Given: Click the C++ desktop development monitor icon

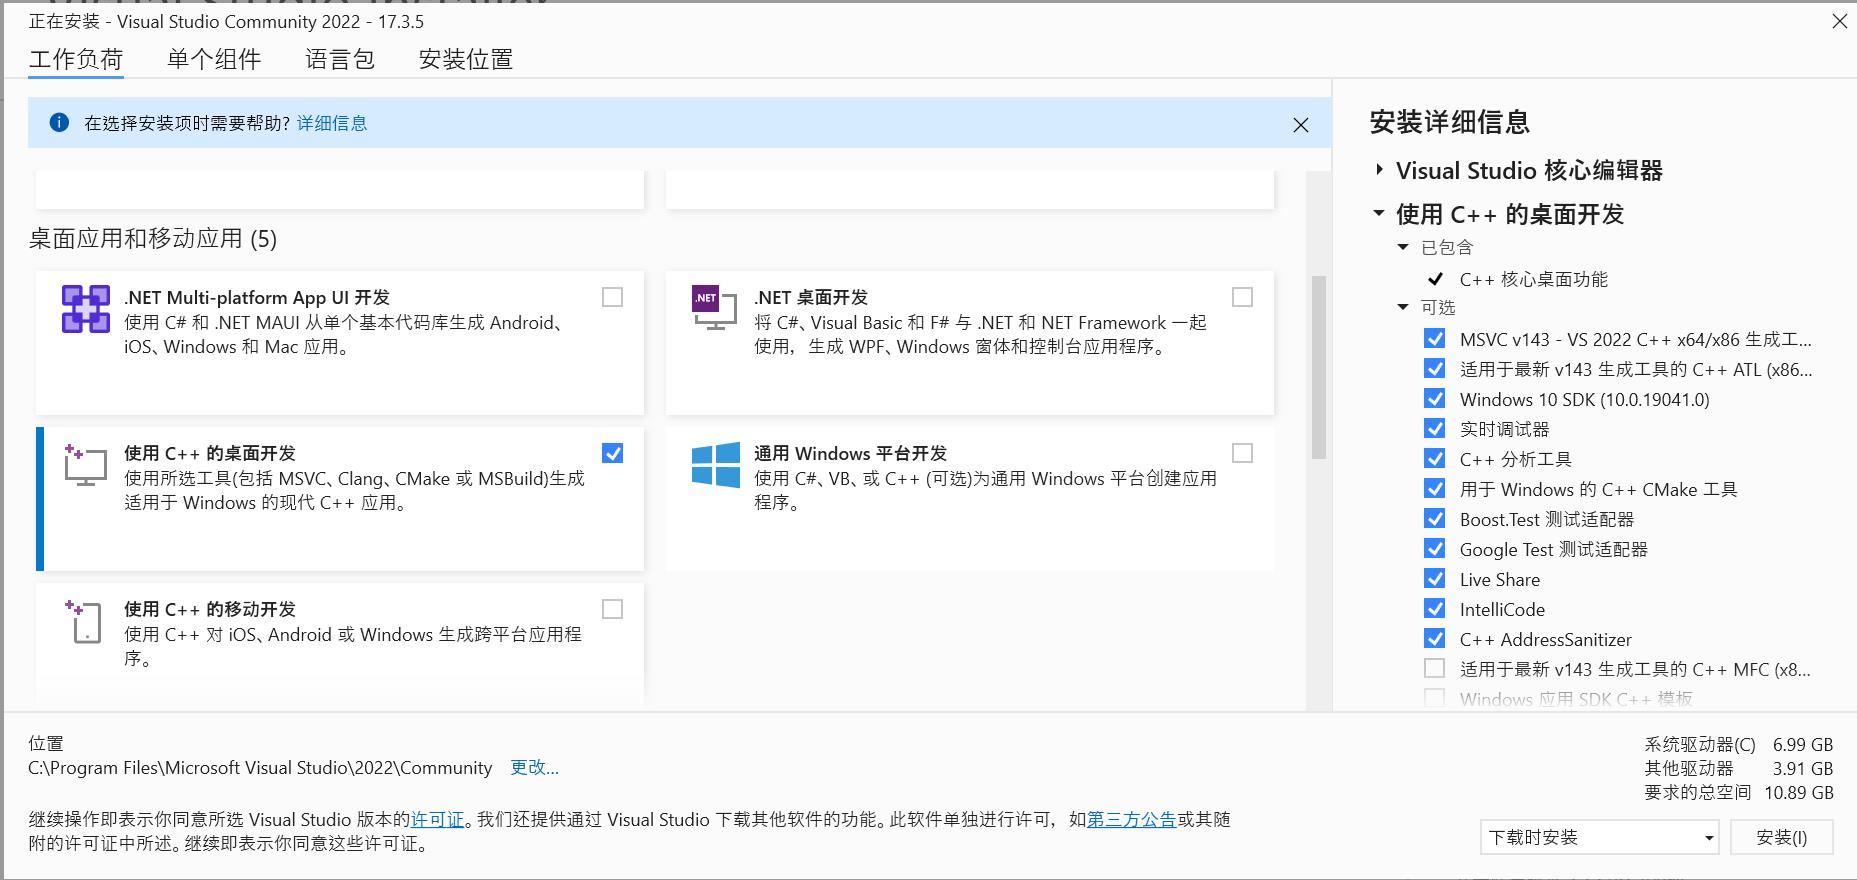Looking at the screenshot, I should click(x=85, y=465).
